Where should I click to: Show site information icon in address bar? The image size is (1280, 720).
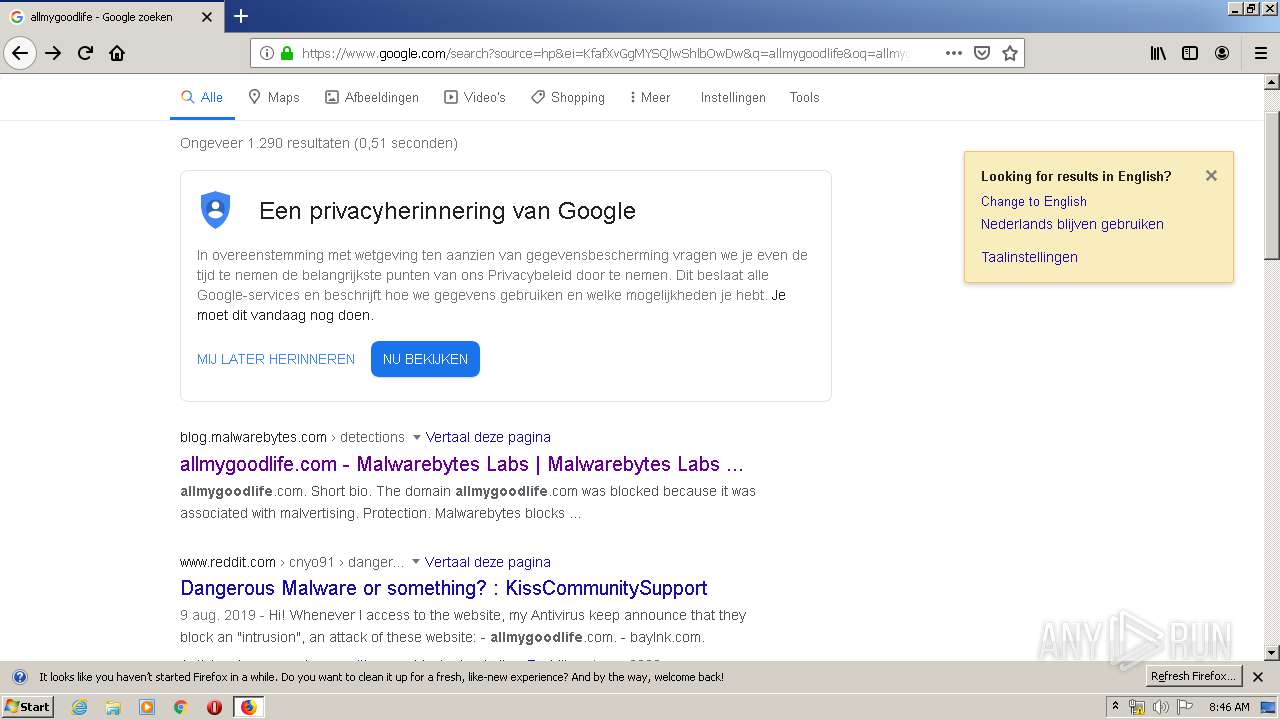[x=267, y=53]
